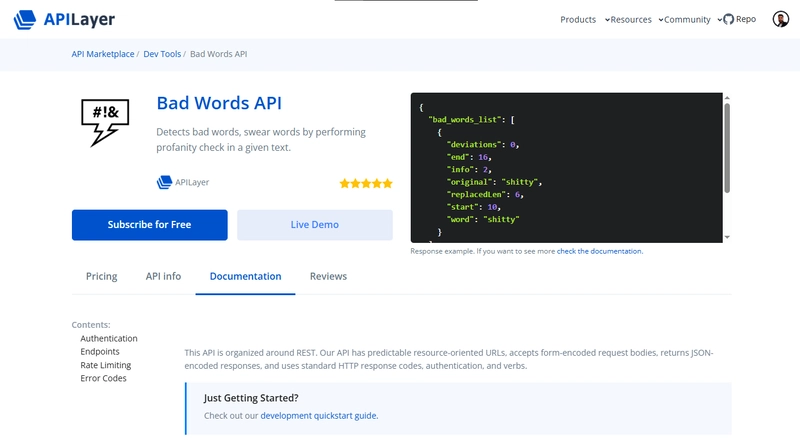Jump to Error Codes in contents
The height and width of the screenshot is (446, 800).
[x=103, y=378]
